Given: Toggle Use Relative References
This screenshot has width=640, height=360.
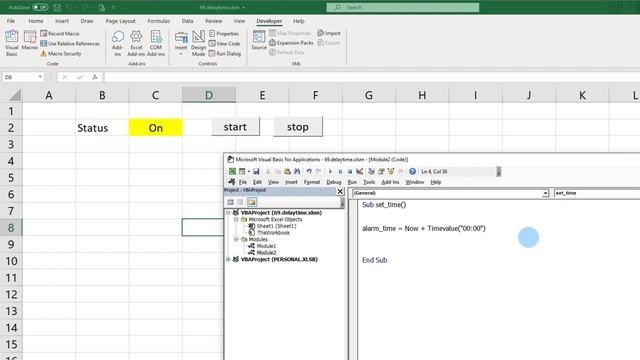Looking at the screenshot, I should pyautogui.click(x=70, y=43).
